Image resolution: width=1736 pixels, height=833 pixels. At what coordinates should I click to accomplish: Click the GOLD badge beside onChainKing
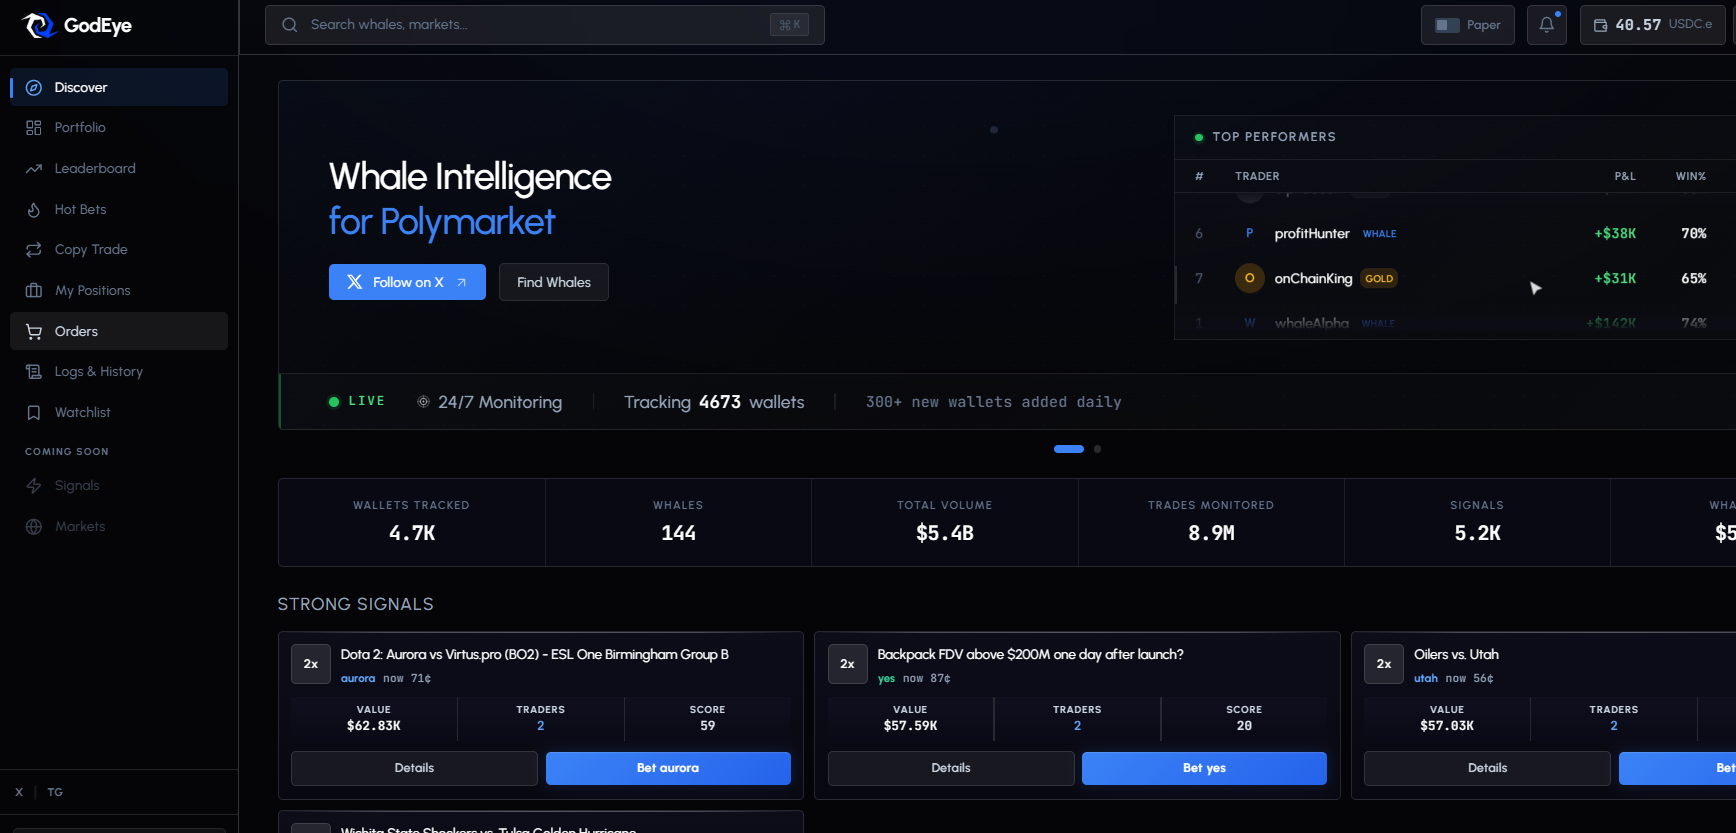click(1379, 279)
